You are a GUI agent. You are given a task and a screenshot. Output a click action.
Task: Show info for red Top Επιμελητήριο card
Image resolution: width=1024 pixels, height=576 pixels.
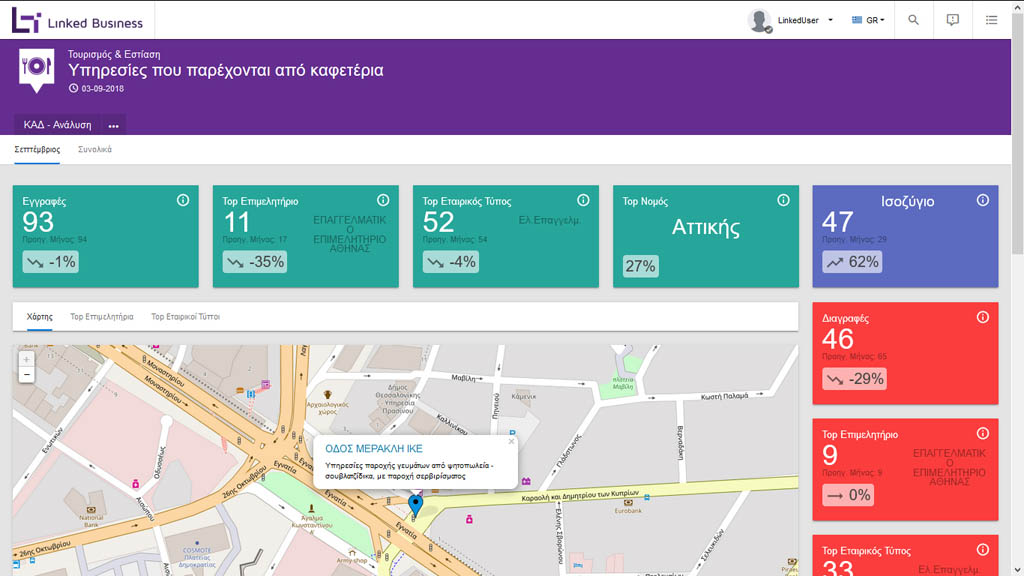983,433
